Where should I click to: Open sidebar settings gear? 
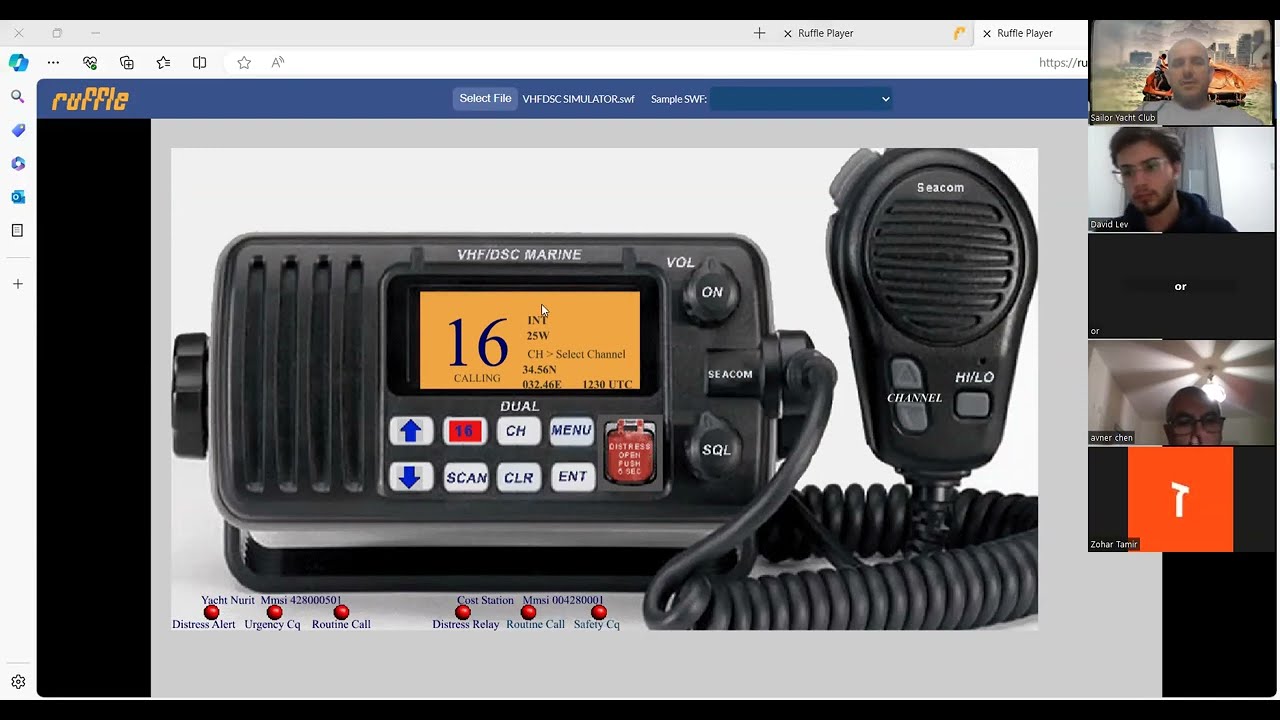click(18, 682)
